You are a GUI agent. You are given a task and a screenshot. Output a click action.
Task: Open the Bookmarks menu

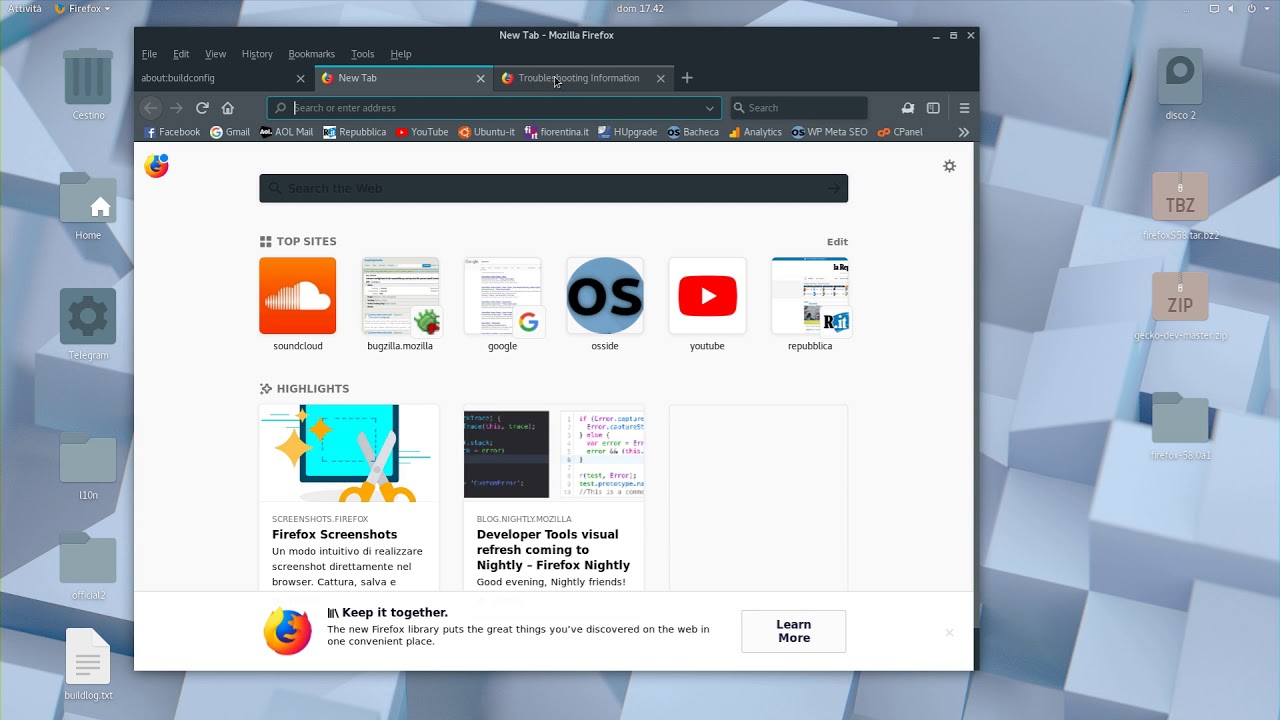[x=312, y=54]
